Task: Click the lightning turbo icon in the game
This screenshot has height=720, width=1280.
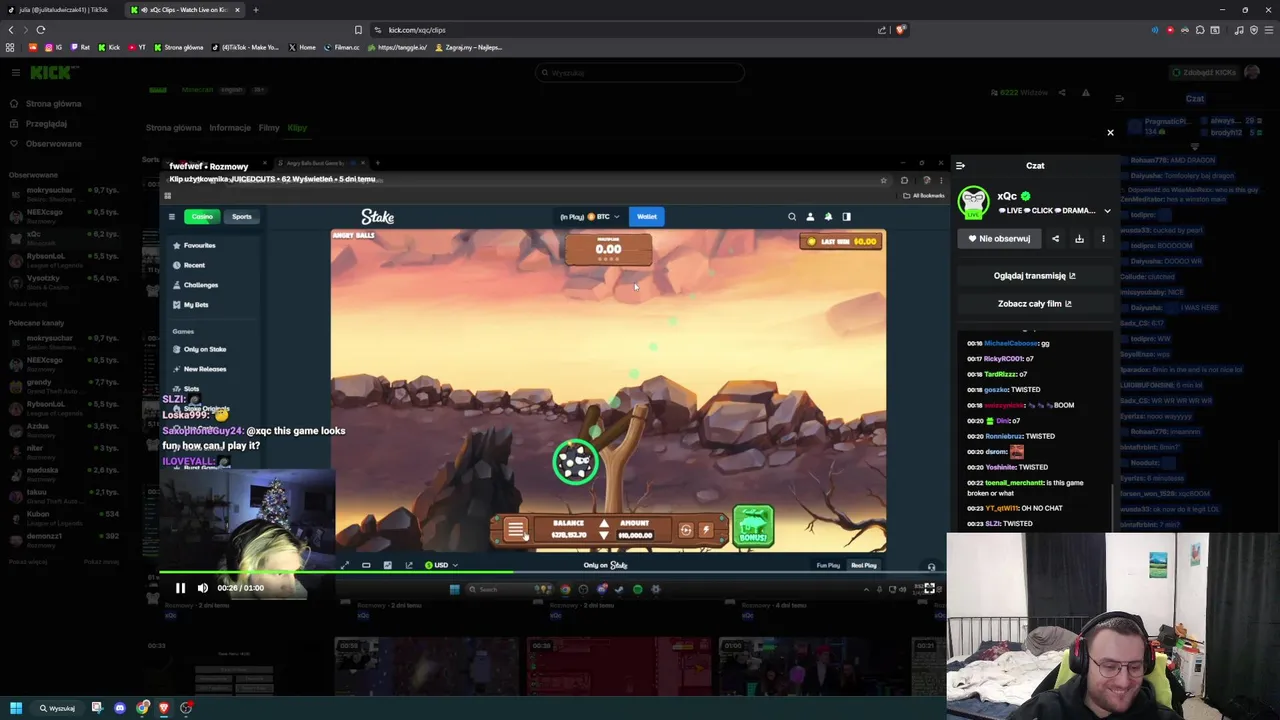Action: click(x=706, y=530)
